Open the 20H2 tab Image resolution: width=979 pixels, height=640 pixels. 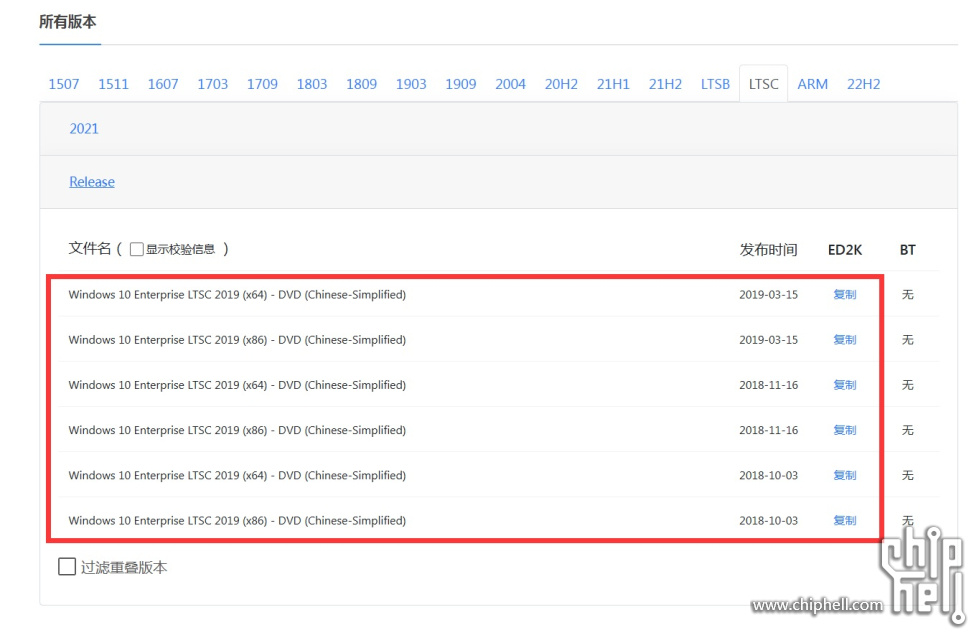pyautogui.click(x=561, y=84)
